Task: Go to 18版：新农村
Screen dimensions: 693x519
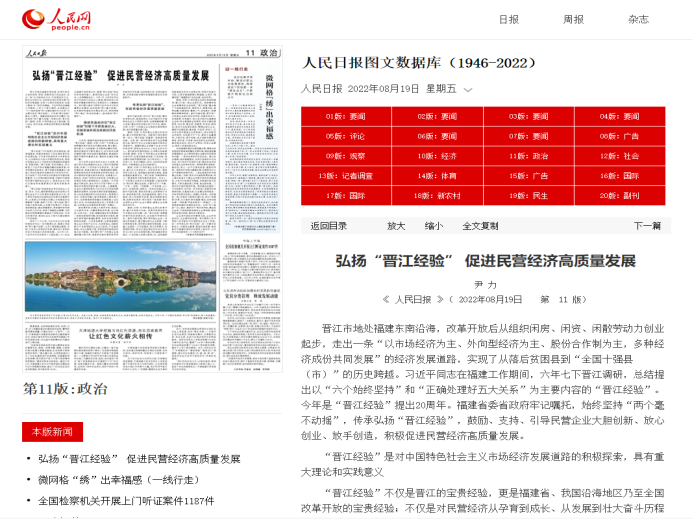Action: coord(438,196)
